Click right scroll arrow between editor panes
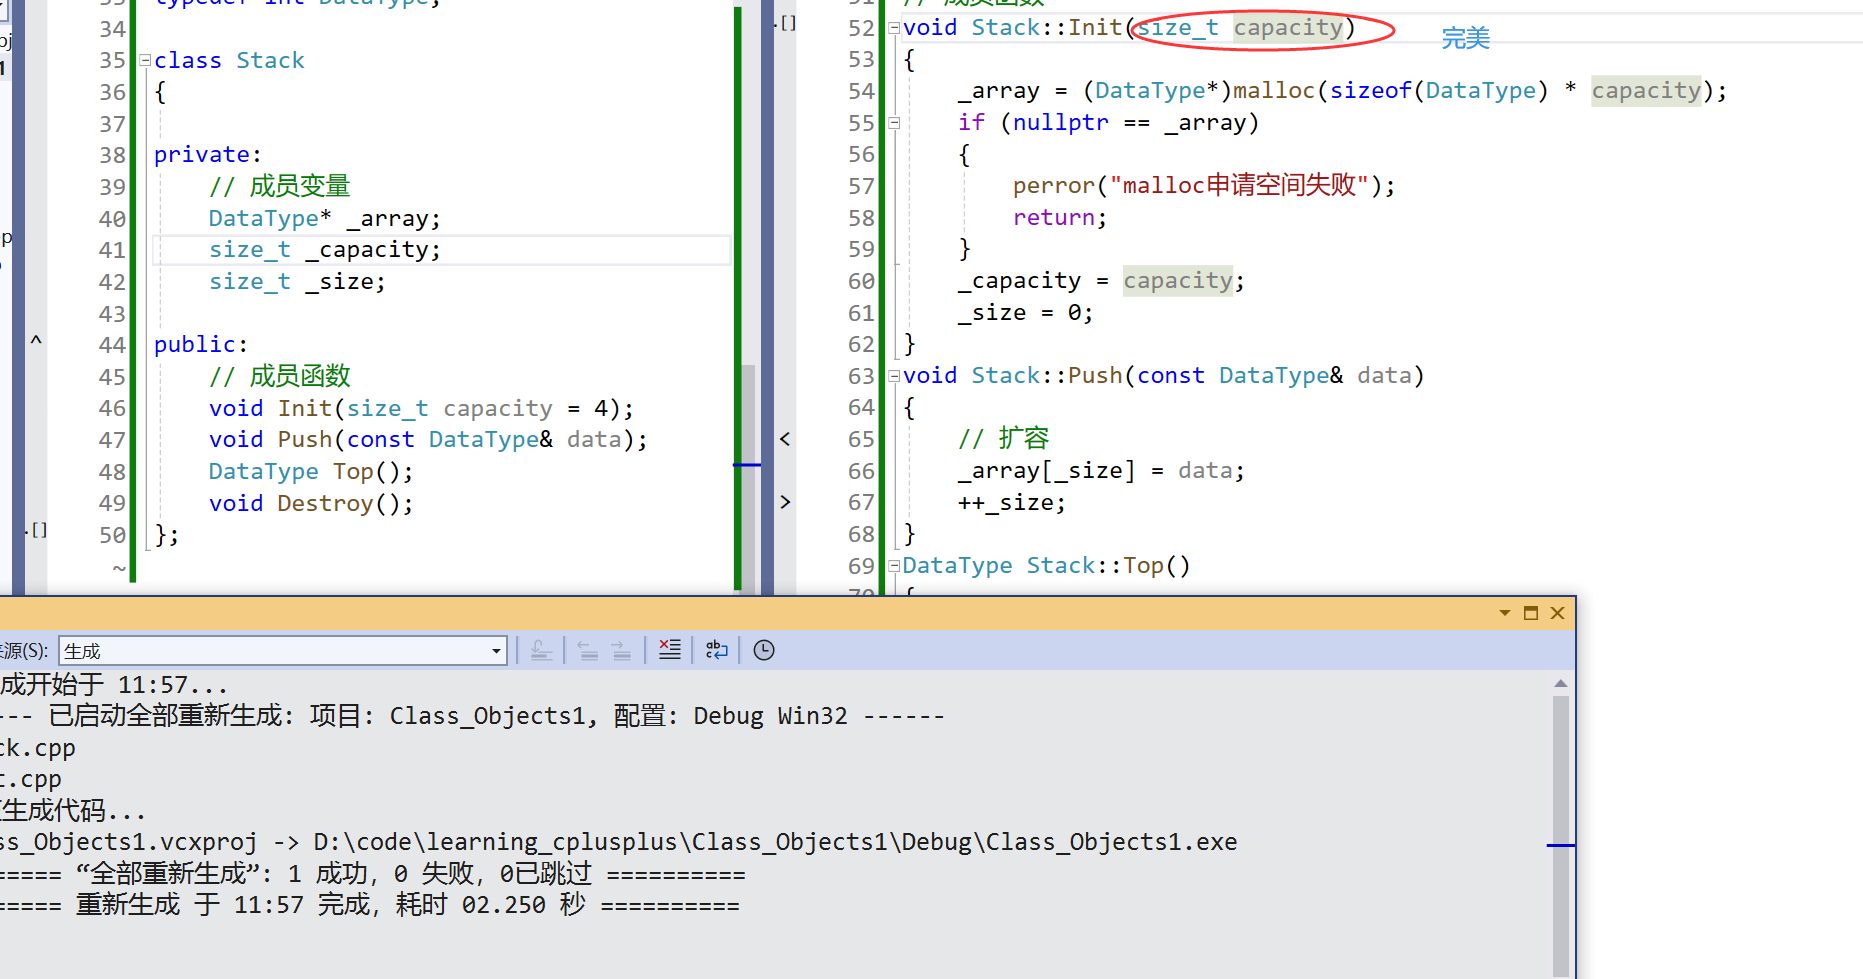 [785, 502]
